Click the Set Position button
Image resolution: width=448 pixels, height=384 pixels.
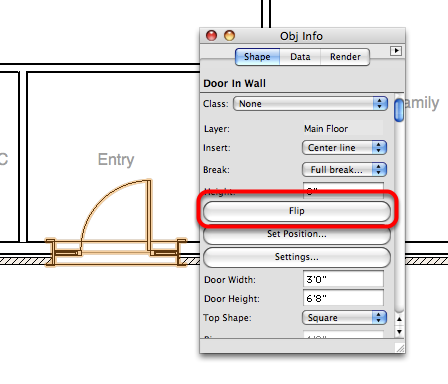point(297,234)
